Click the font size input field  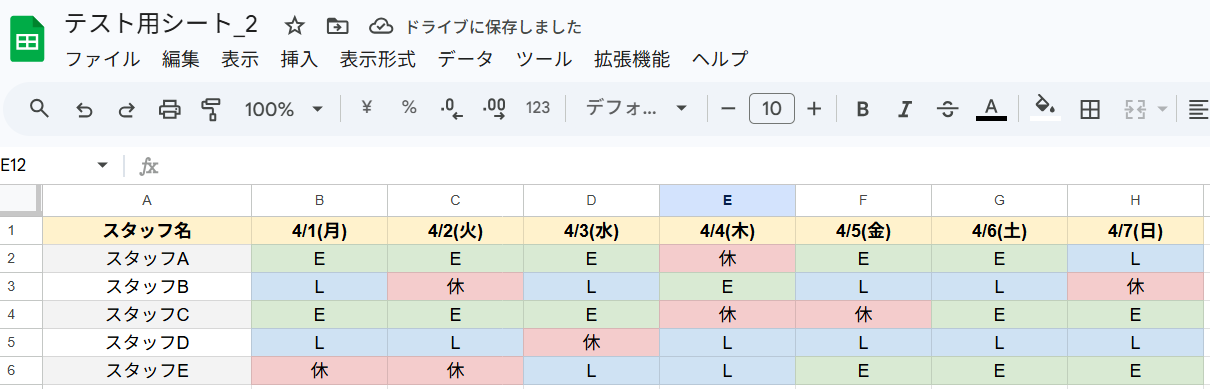click(x=772, y=108)
